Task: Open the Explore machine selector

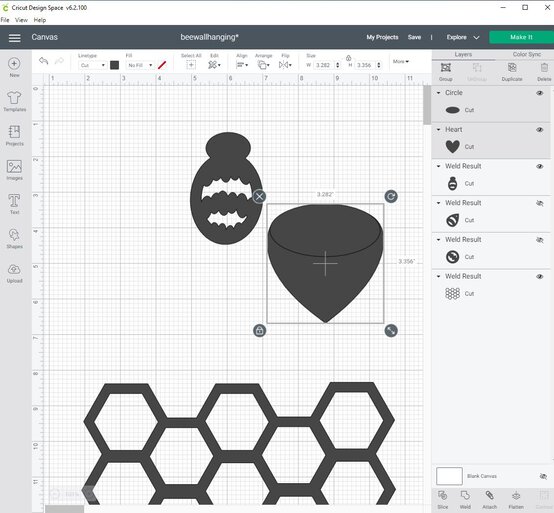Action: [x=463, y=37]
